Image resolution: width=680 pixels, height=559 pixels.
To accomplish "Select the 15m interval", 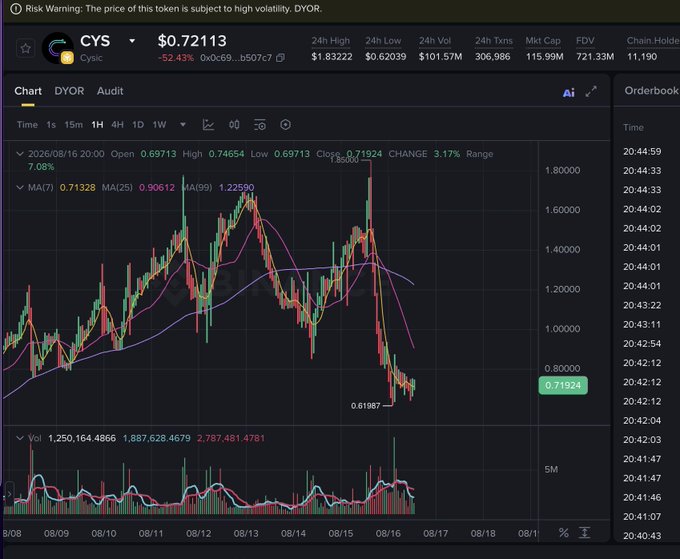I will pyautogui.click(x=73, y=125).
